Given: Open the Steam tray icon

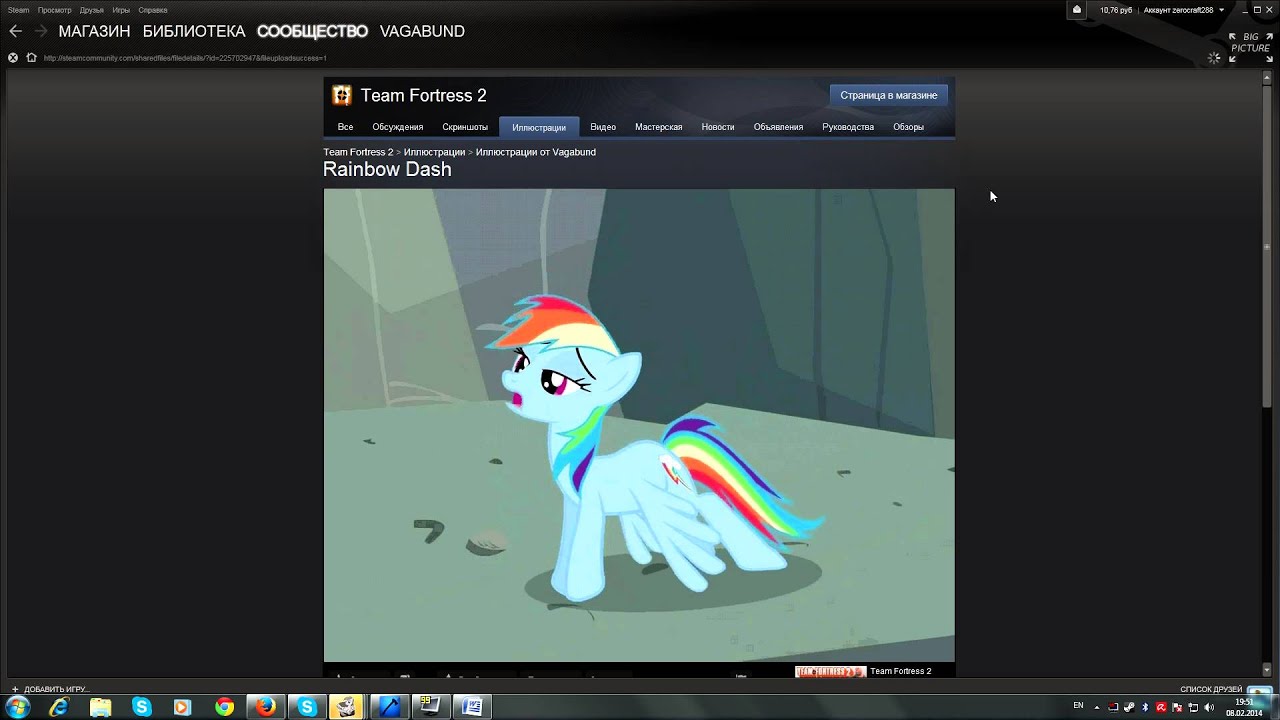Looking at the screenshot, I should click(x=1129, y=707).
